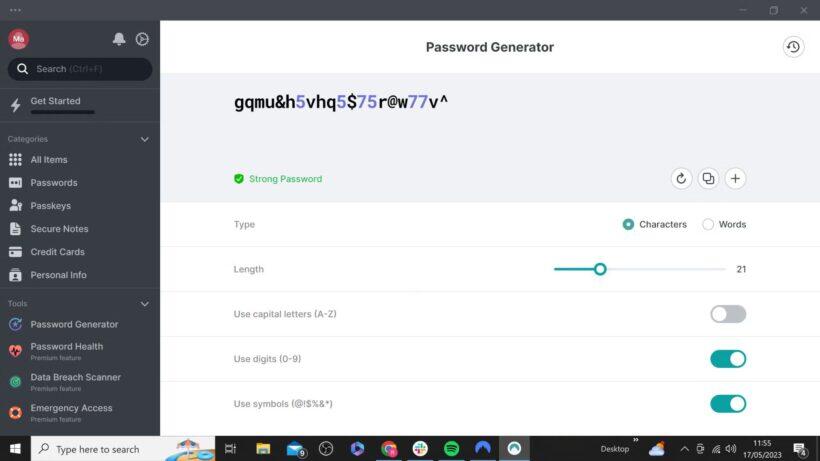Click the sidebar icon beside the bell
The image size is (820, 461).
(x=142, y=39)
